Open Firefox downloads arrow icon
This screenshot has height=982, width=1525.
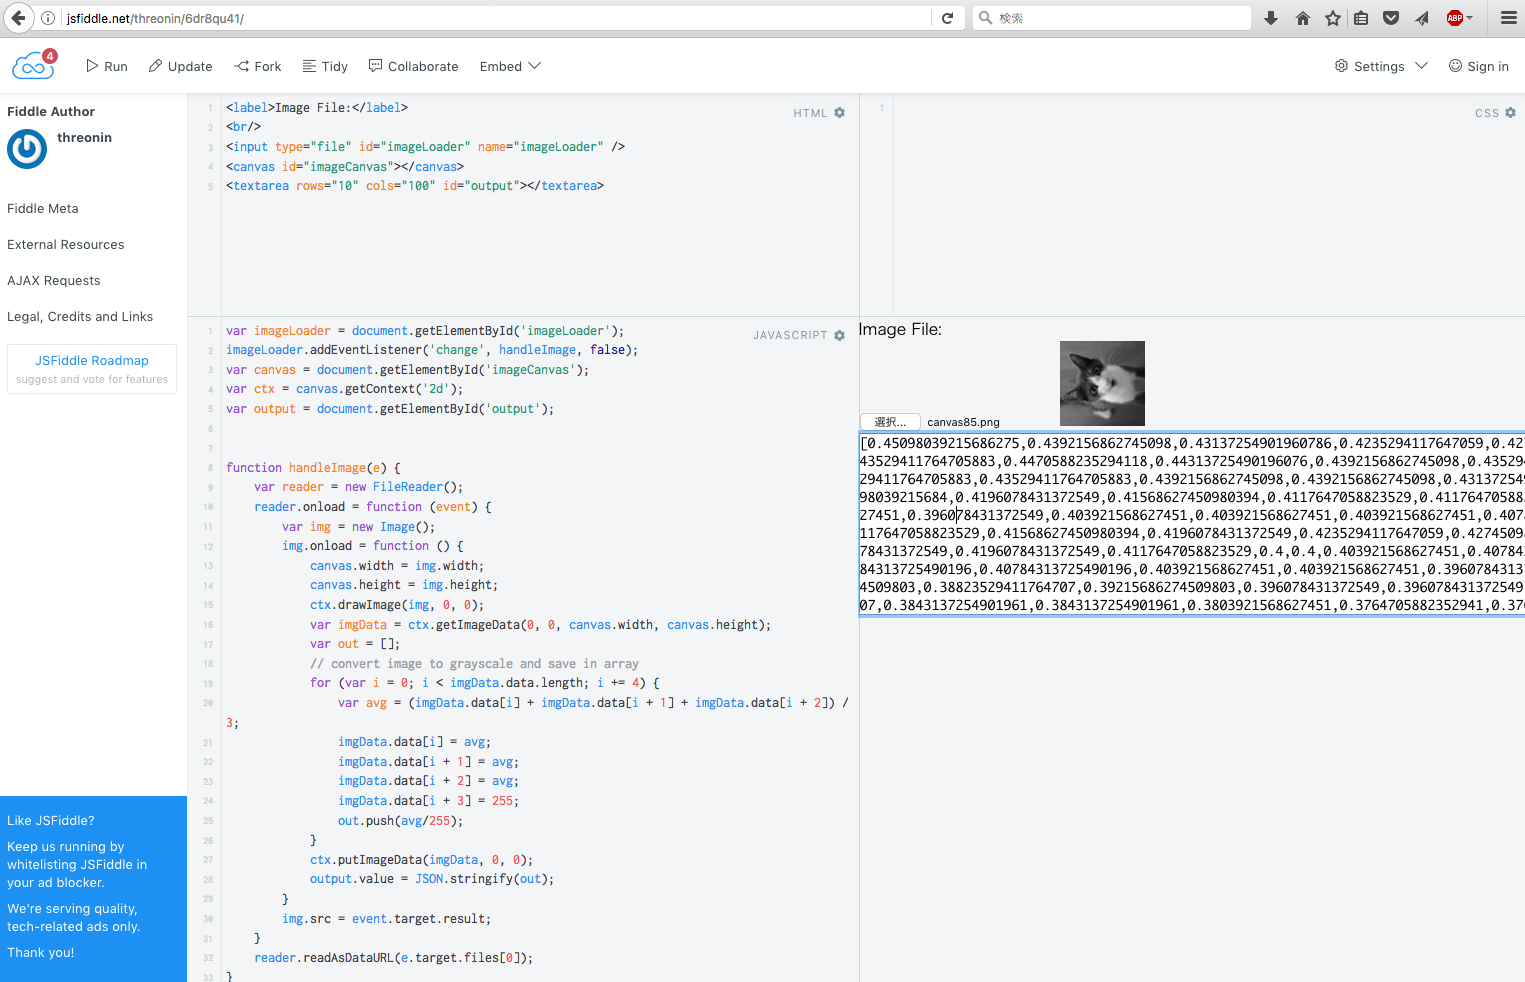(1271, 17)
